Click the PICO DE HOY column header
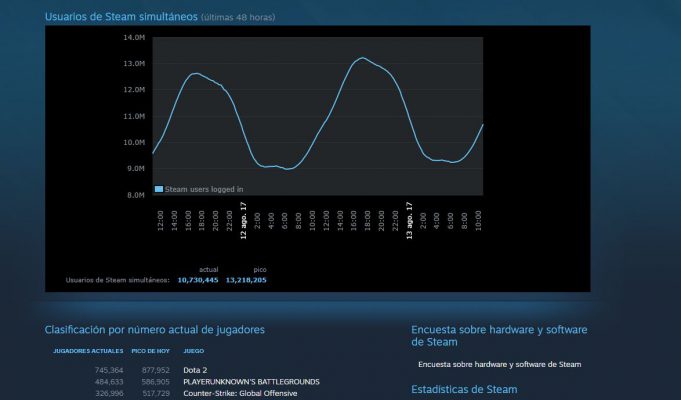The height and width of the screenshot is (400, 681). point(151,351)
